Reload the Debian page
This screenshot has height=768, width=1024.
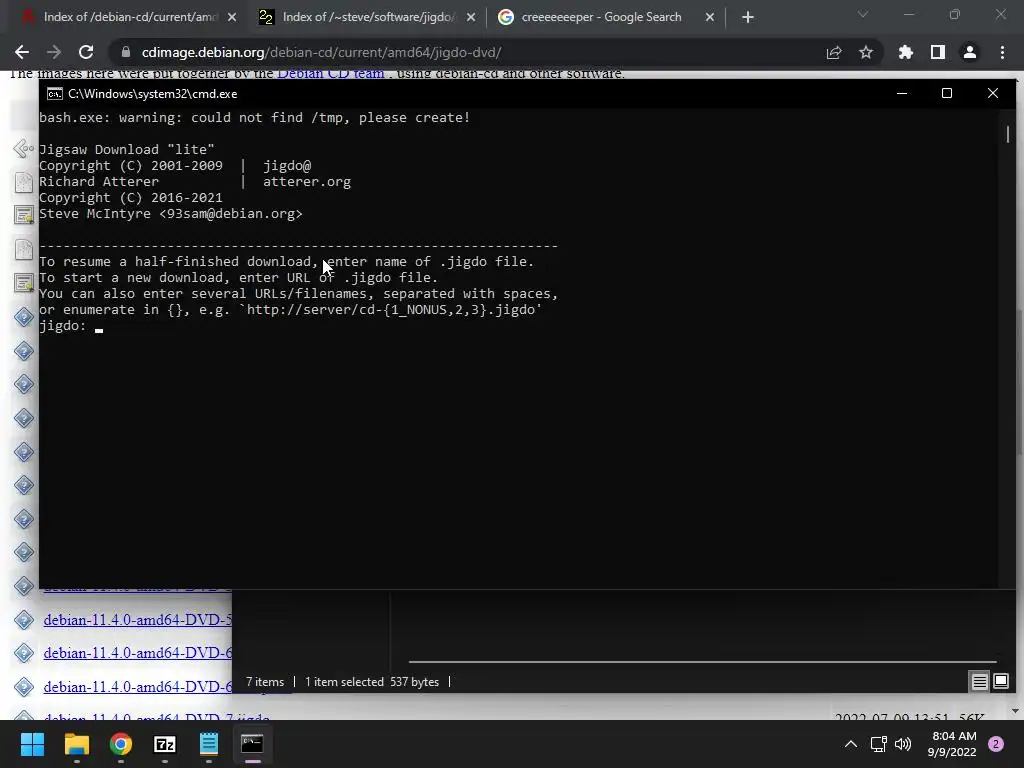(86, 52)
